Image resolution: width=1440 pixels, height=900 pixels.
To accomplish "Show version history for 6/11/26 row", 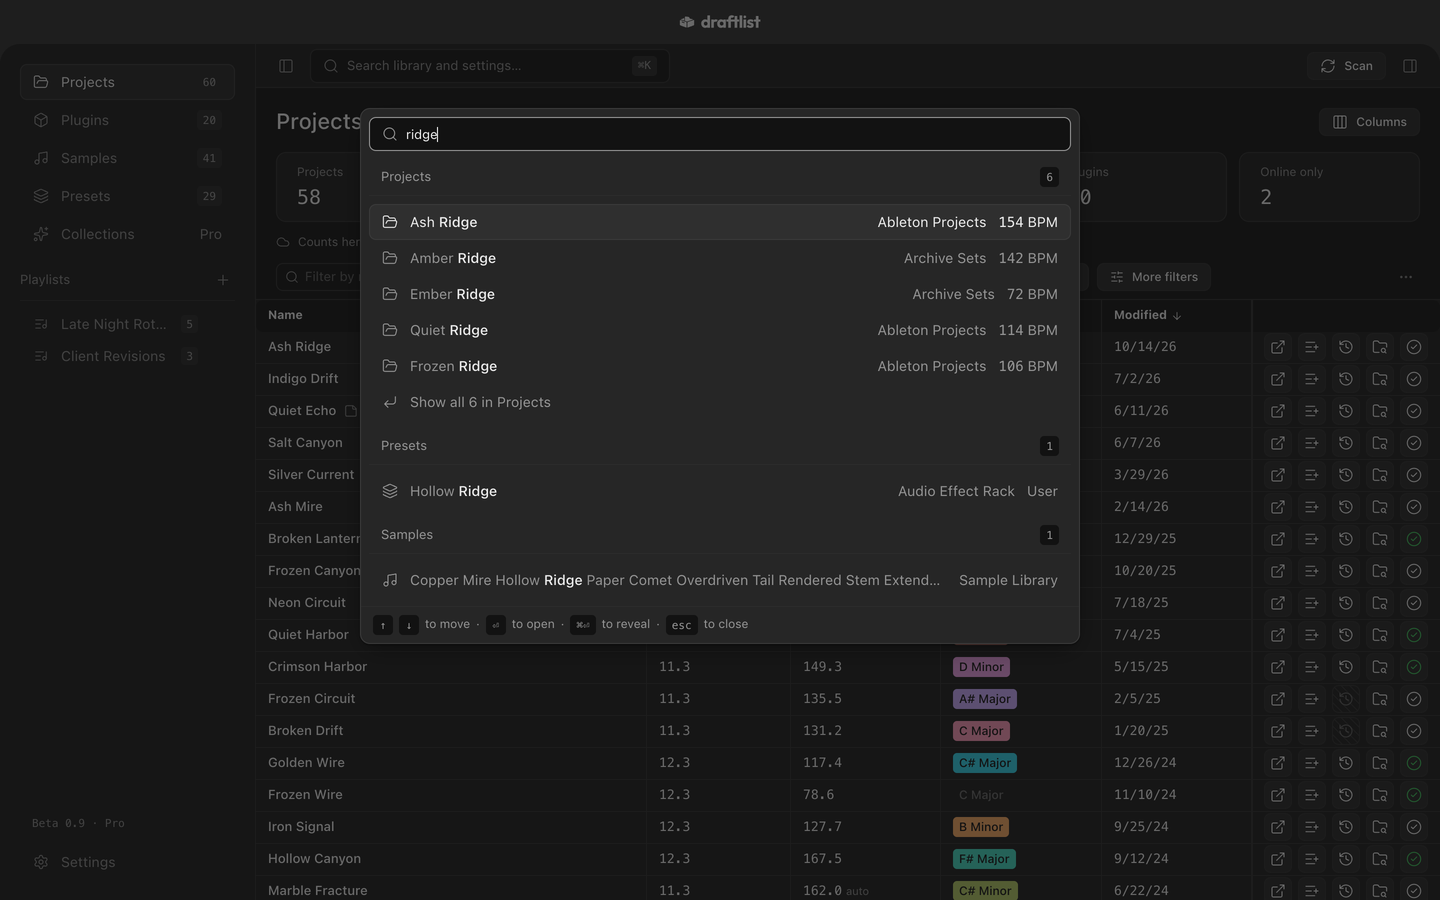I will point(1346,411).
